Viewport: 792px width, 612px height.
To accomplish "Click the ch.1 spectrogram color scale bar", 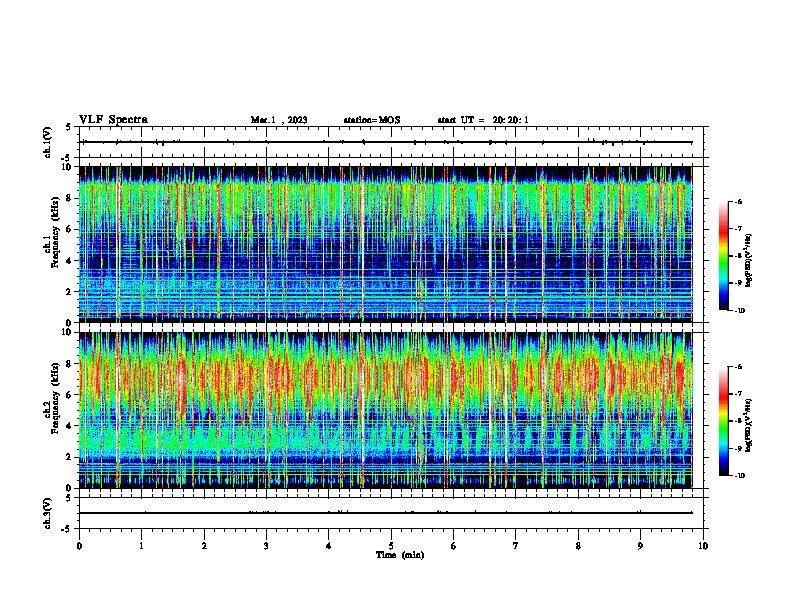I will (x=723, y=256).
